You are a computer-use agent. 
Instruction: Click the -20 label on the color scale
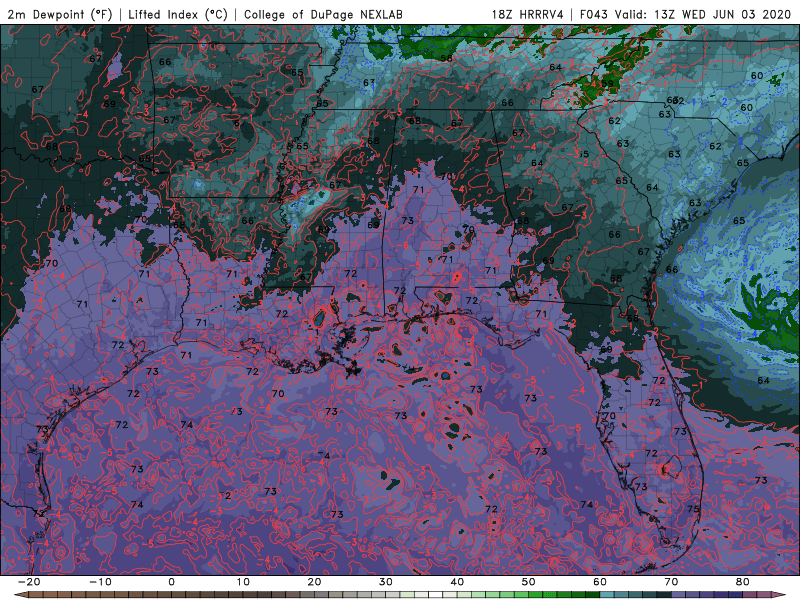29,582
